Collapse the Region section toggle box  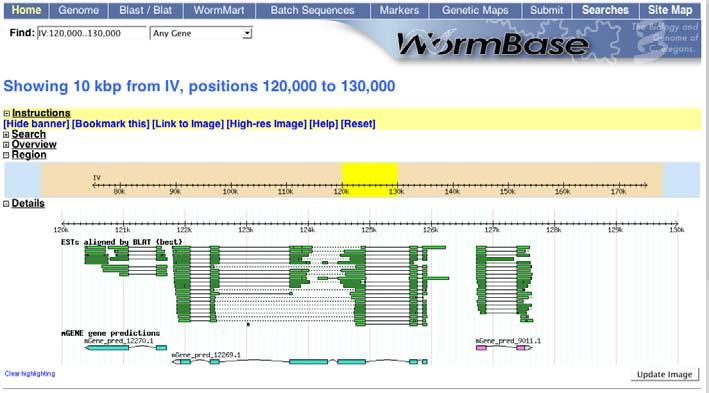point(6,155)
